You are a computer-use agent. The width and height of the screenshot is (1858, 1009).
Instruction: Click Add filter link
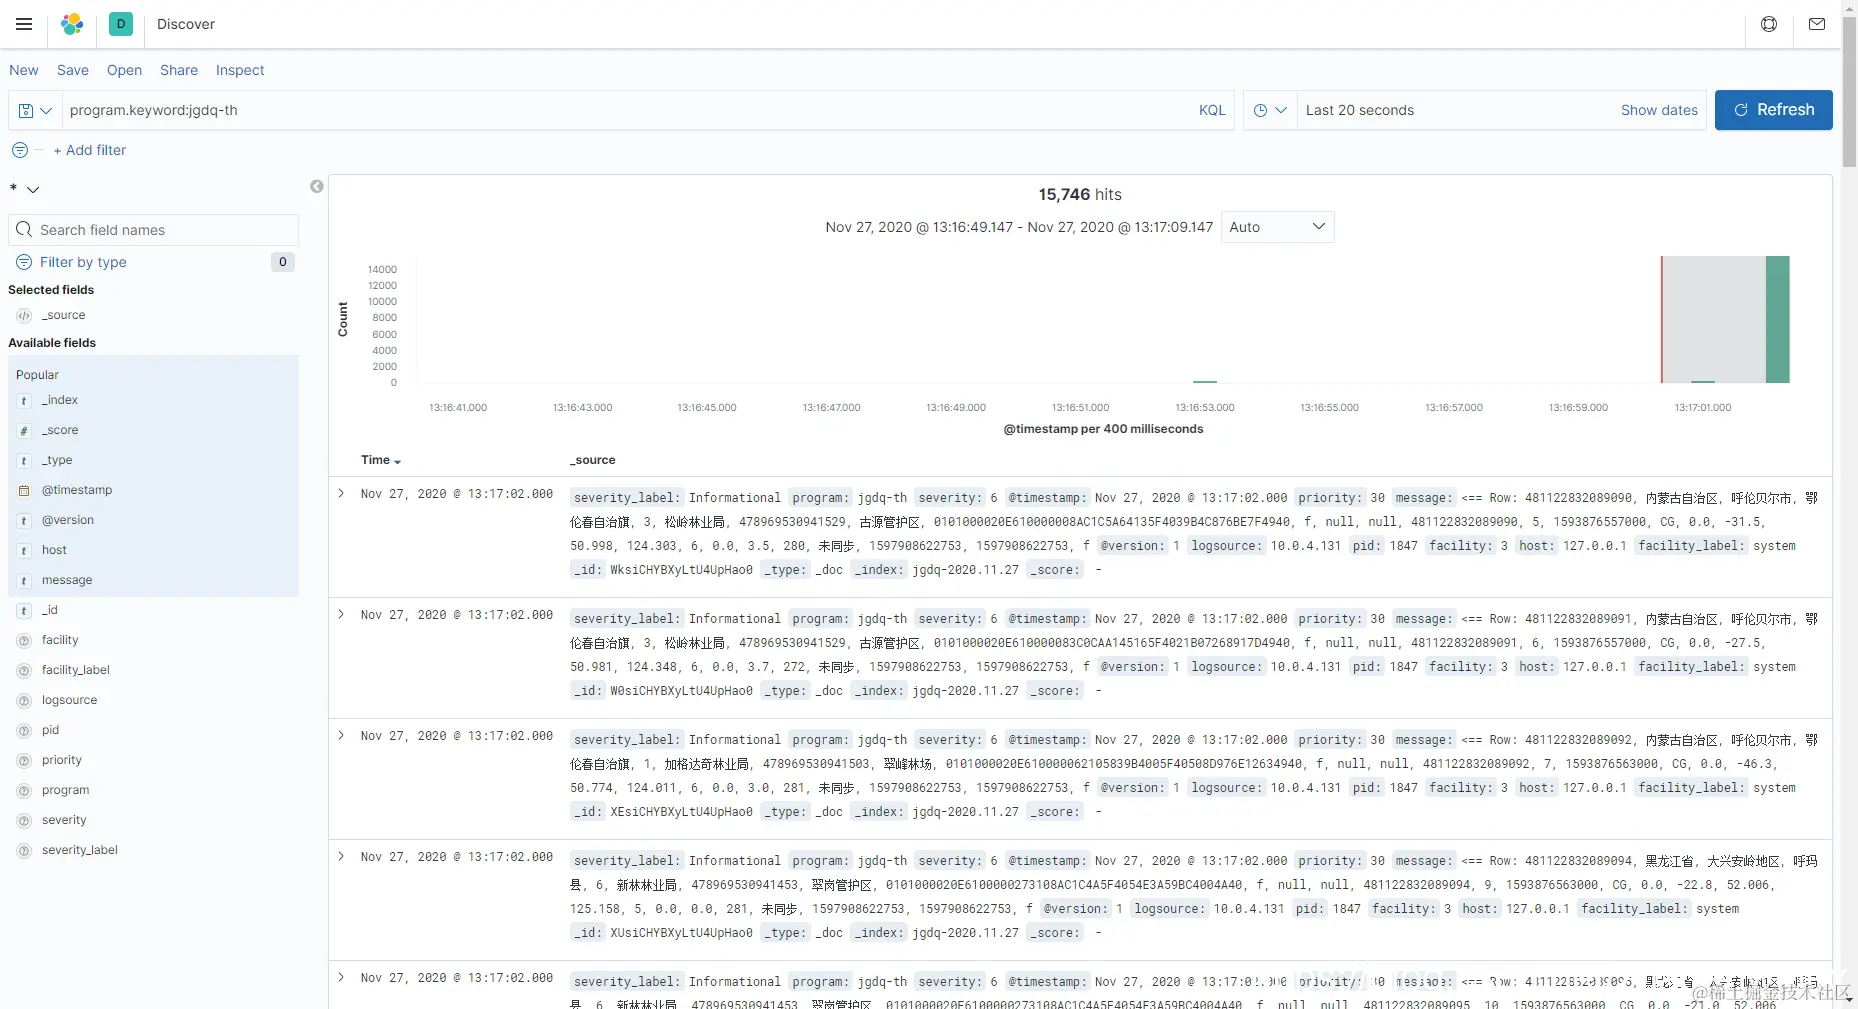89,150
